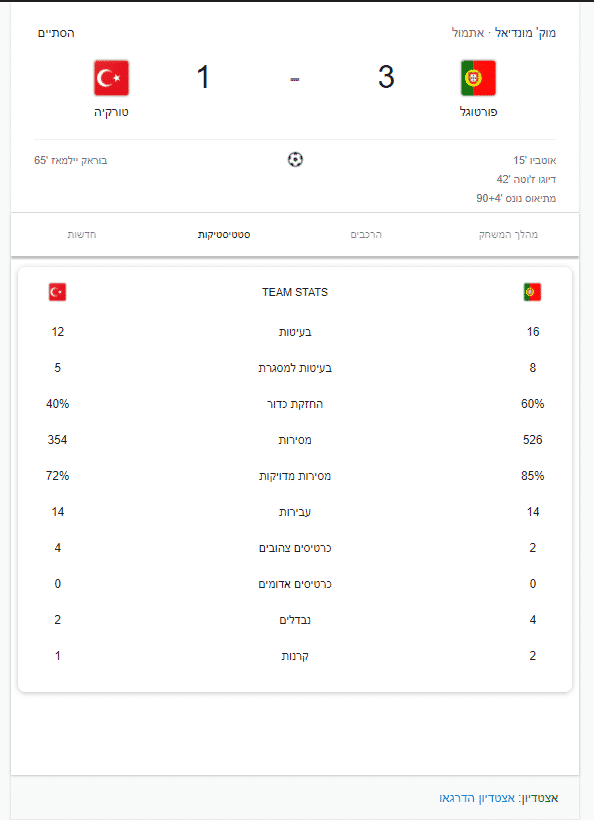
Task: Click the small Turkey flag in team stats
Action: tap(58, 292)
